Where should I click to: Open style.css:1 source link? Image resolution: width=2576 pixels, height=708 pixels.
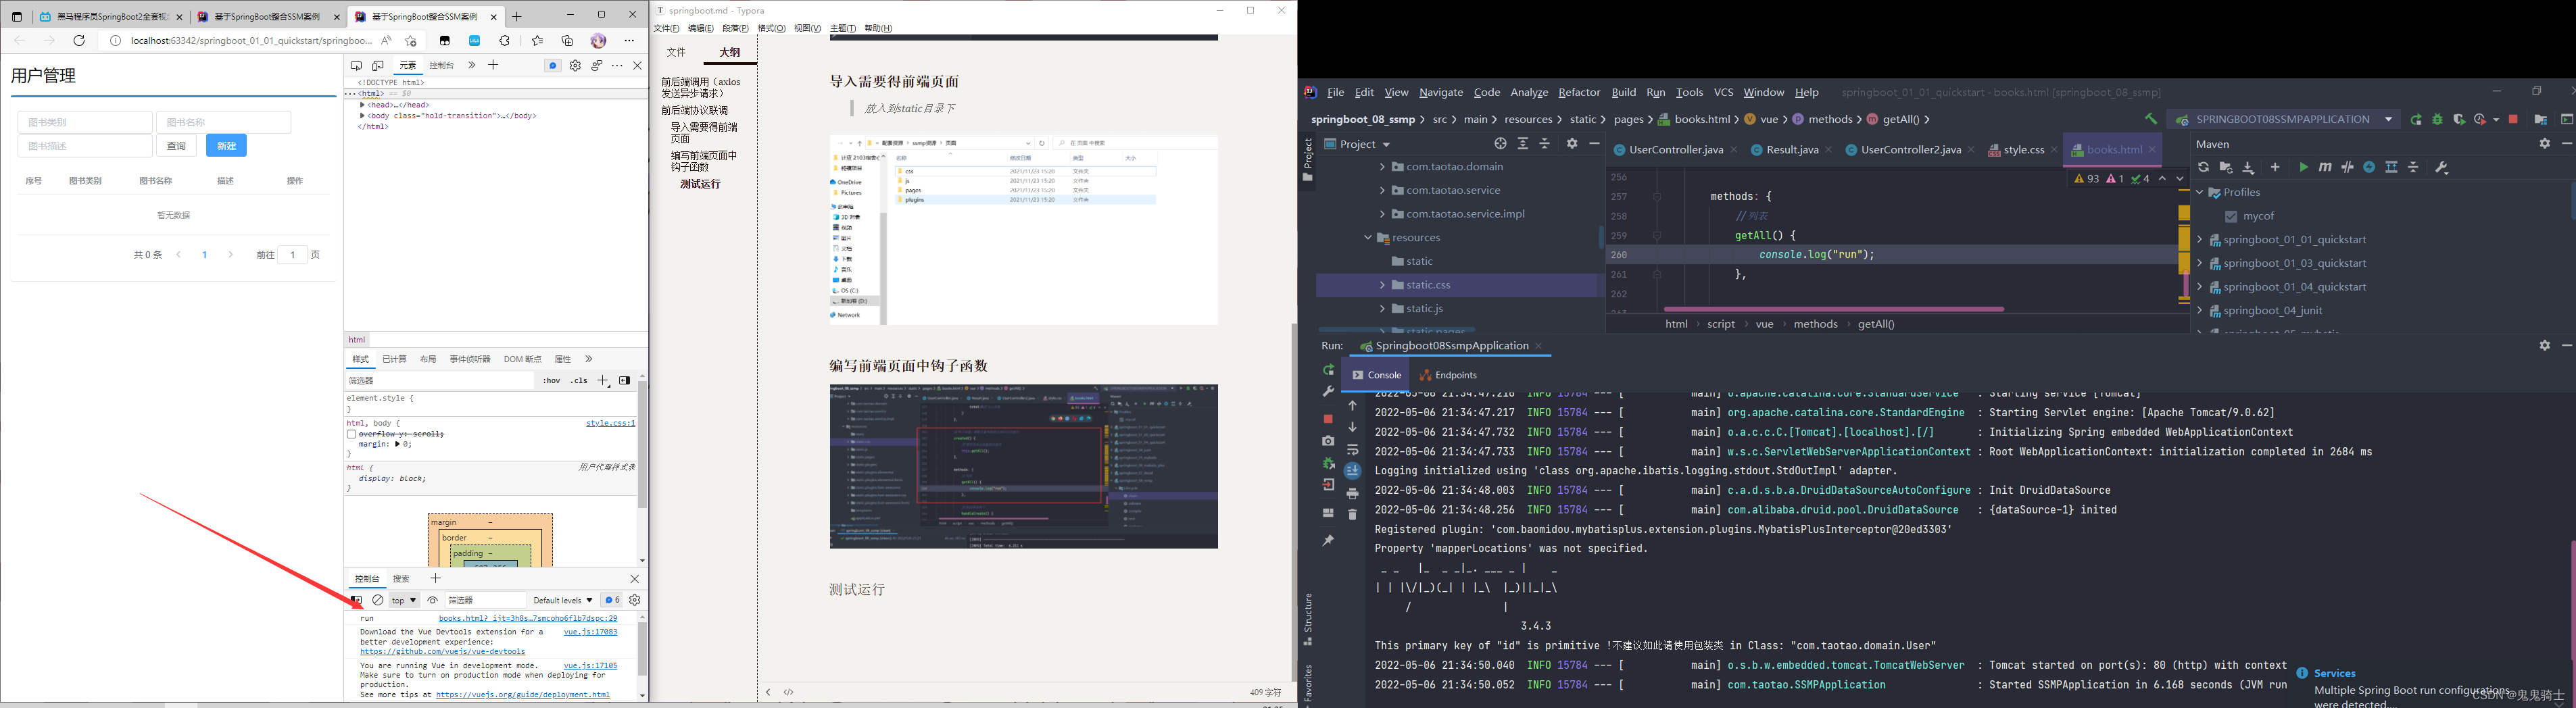point(610,423)
